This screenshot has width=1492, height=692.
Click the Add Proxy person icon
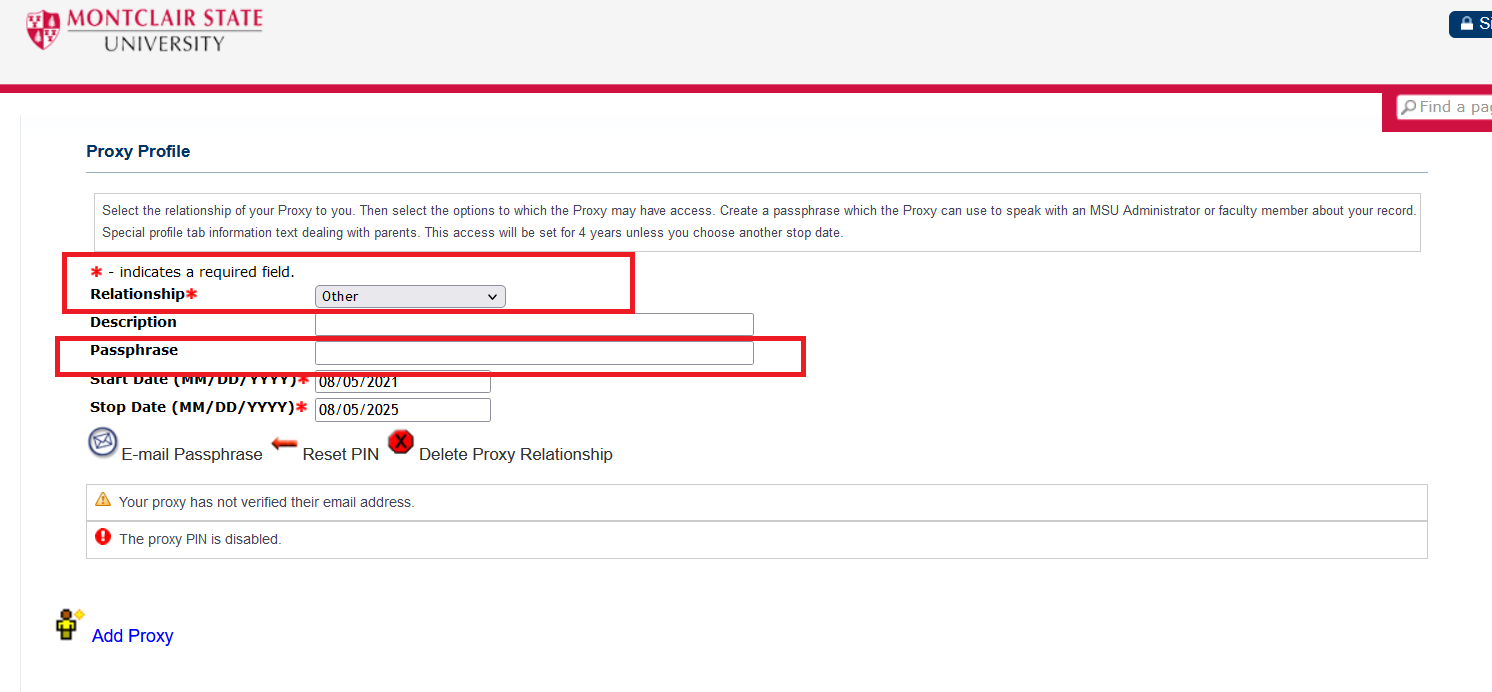click(67, 624)
